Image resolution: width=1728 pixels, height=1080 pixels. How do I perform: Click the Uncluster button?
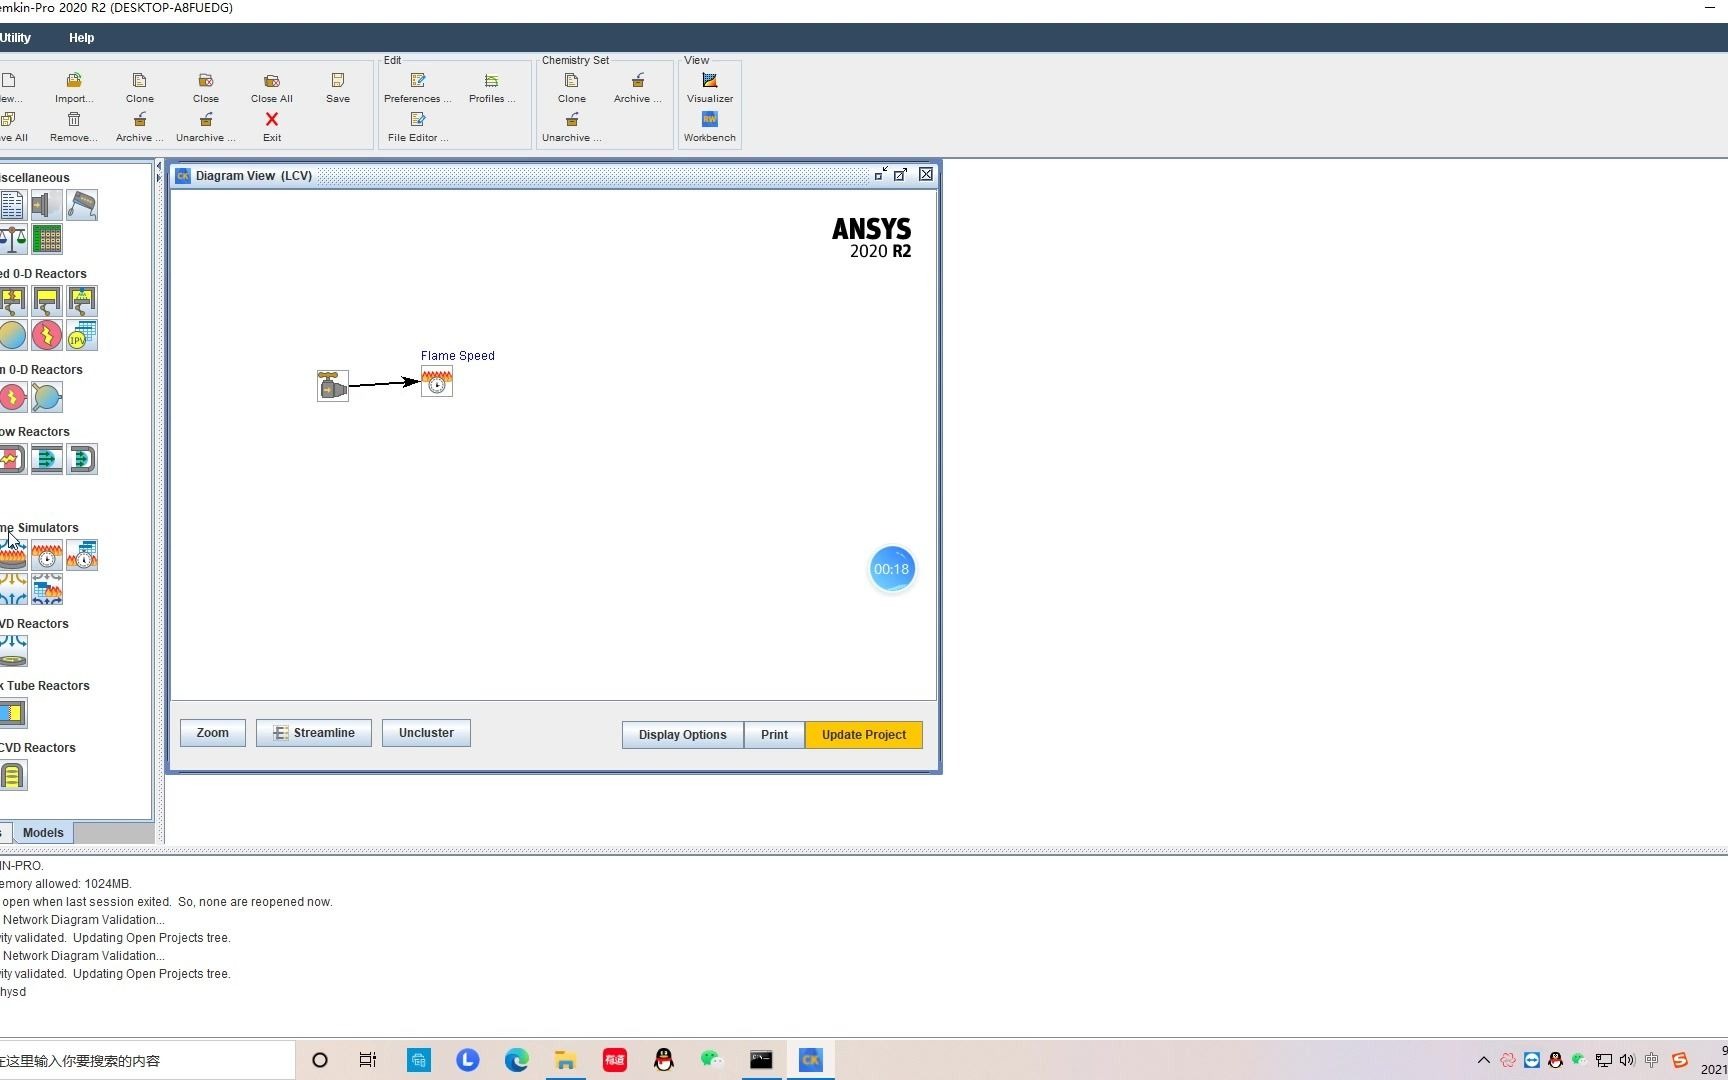pyautogui.click(x=426, y=733)
